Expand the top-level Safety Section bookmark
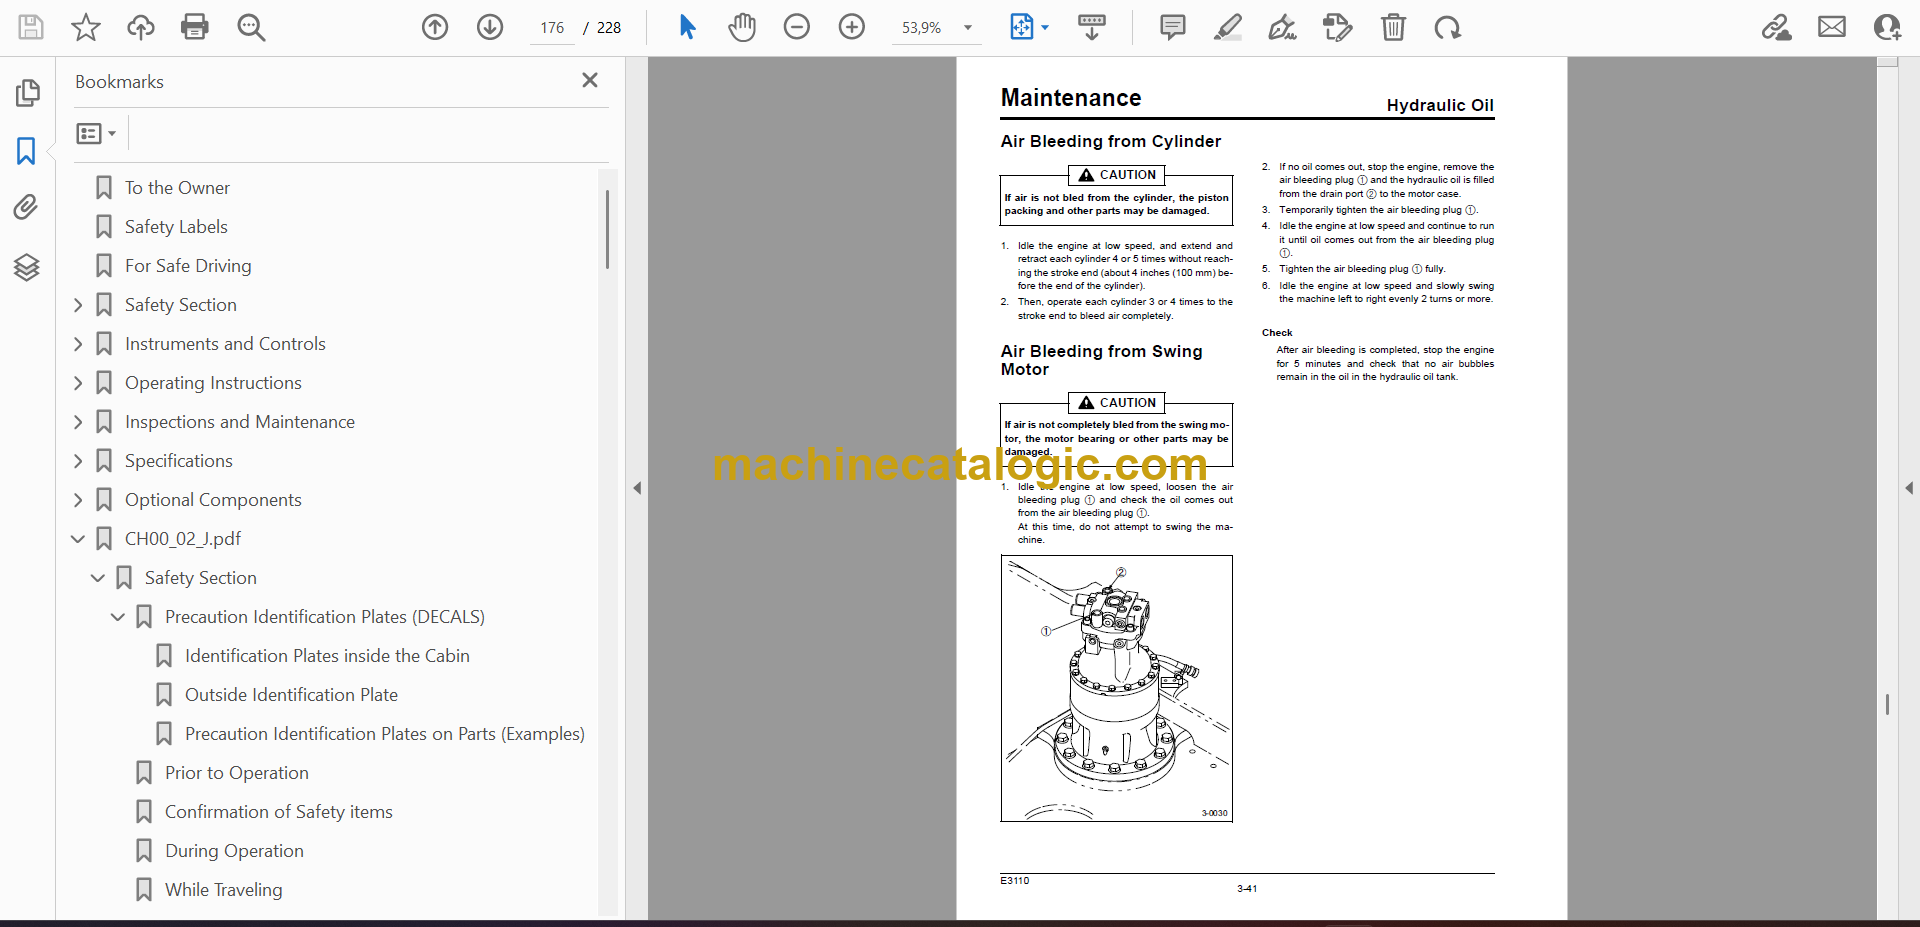 tap(78, 305)
